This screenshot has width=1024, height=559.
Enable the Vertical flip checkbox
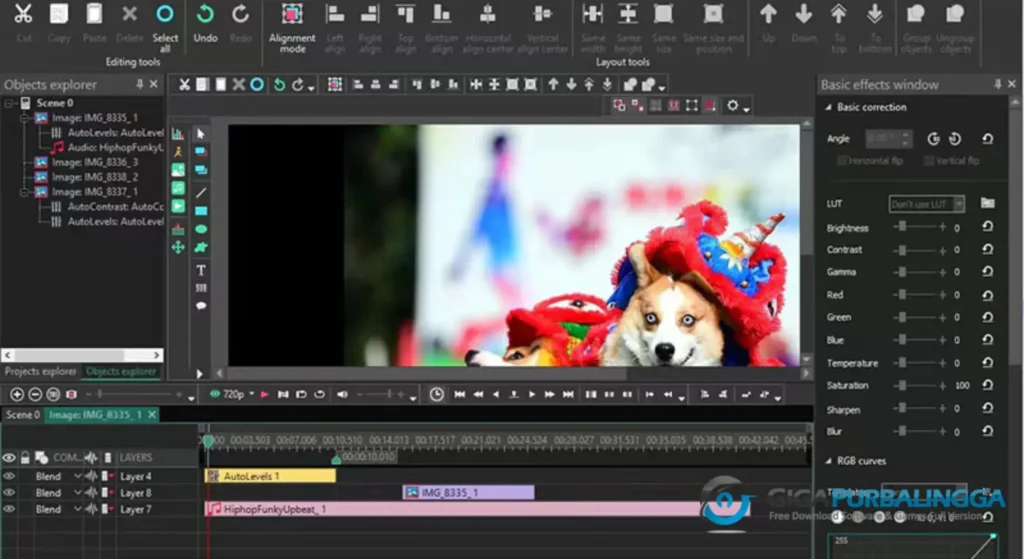coord(928,161)
